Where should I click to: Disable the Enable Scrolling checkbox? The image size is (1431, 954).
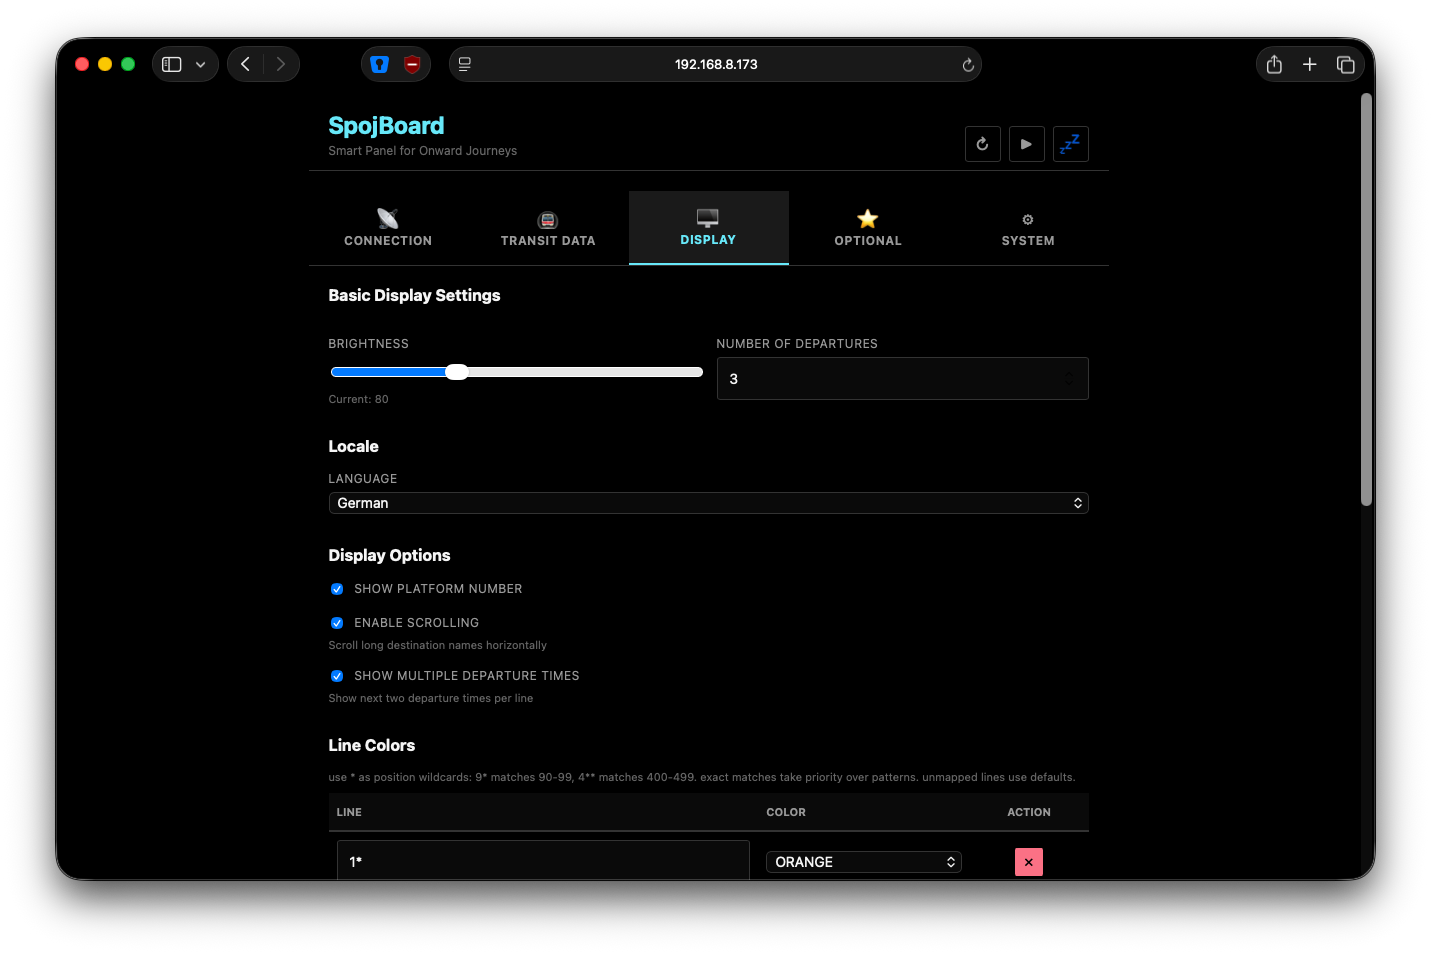337,623
